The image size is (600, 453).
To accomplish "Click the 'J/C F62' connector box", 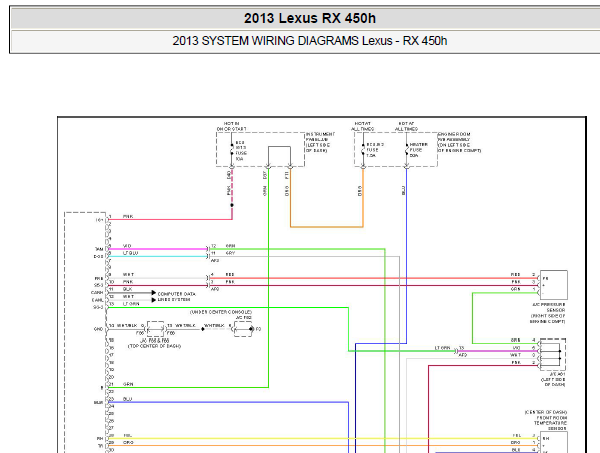I will (243, 329).
